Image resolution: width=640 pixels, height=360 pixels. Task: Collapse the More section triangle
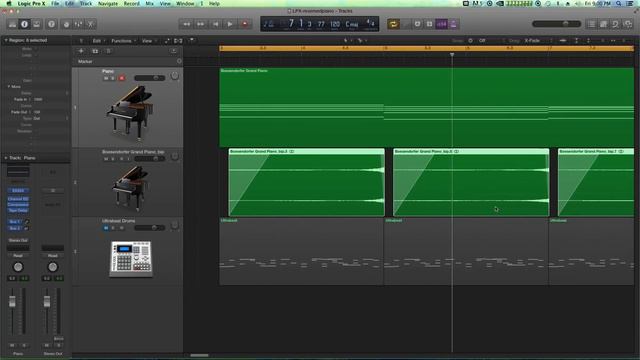coord(9,87)
